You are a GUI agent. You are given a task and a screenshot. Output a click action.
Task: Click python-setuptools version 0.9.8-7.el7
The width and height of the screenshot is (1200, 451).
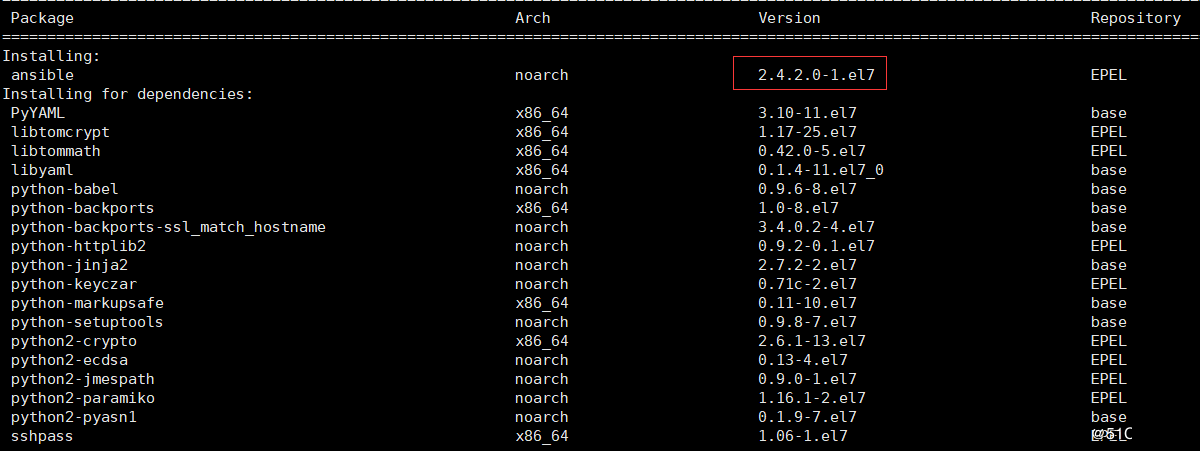point(807,322)
